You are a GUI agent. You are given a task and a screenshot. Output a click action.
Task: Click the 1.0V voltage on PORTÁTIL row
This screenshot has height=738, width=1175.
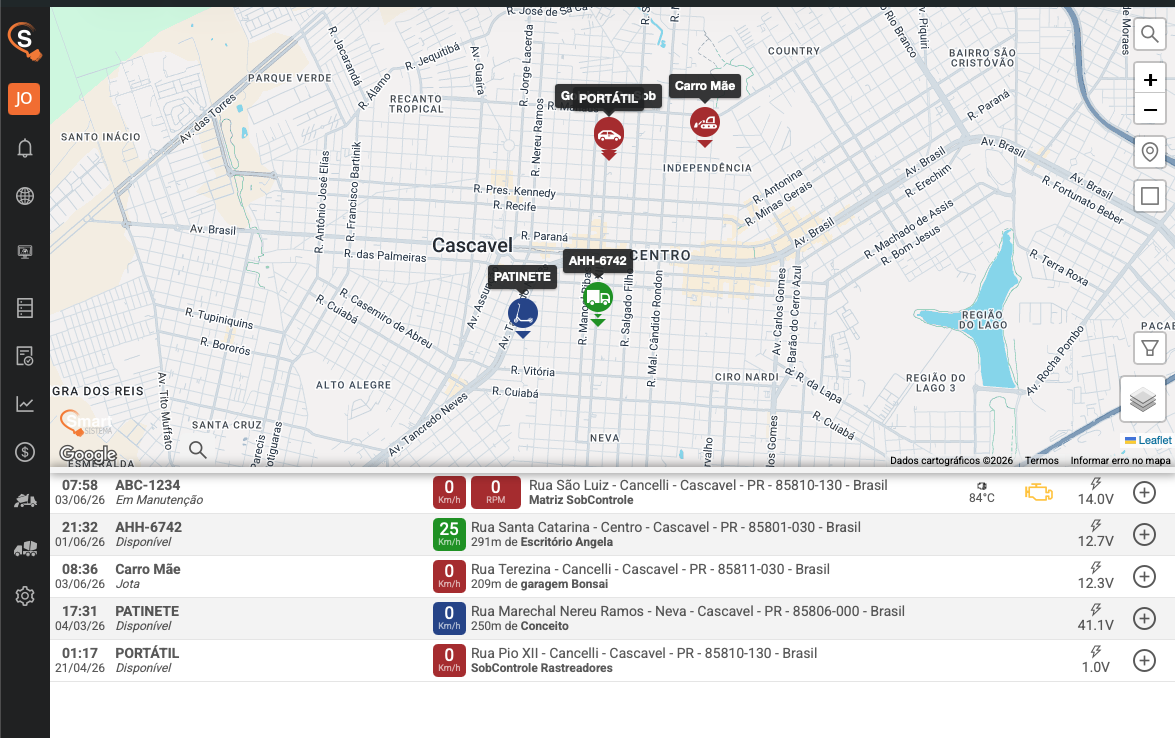pos(1095,660)
